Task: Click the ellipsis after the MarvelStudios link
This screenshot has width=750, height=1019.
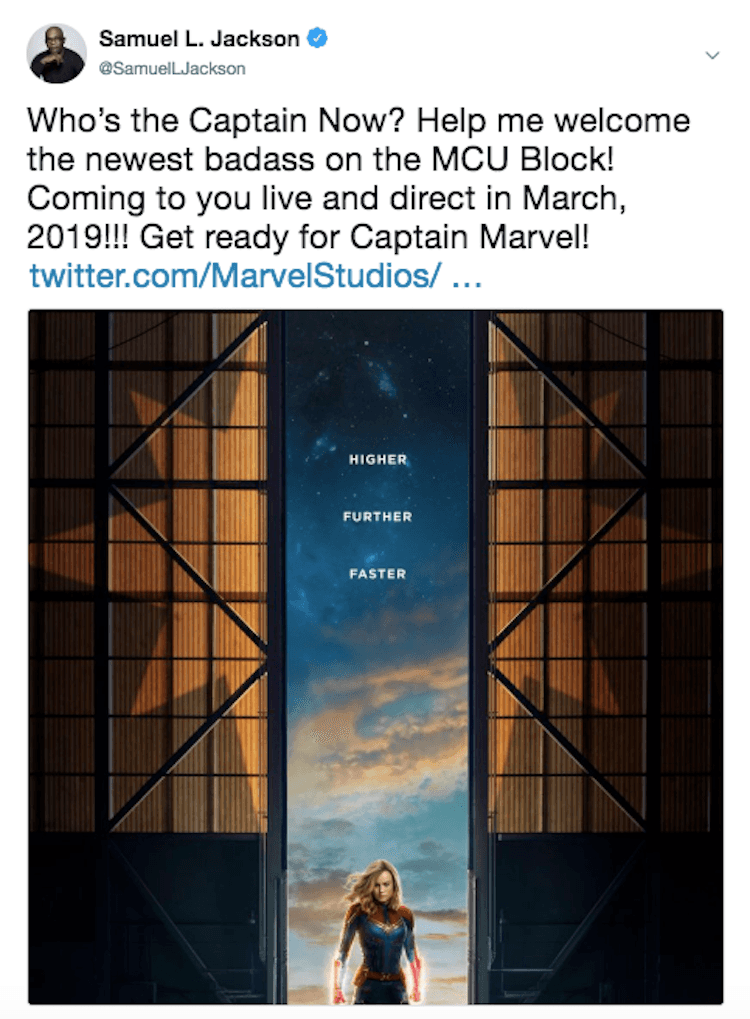Action: click(x=467, y=279)
